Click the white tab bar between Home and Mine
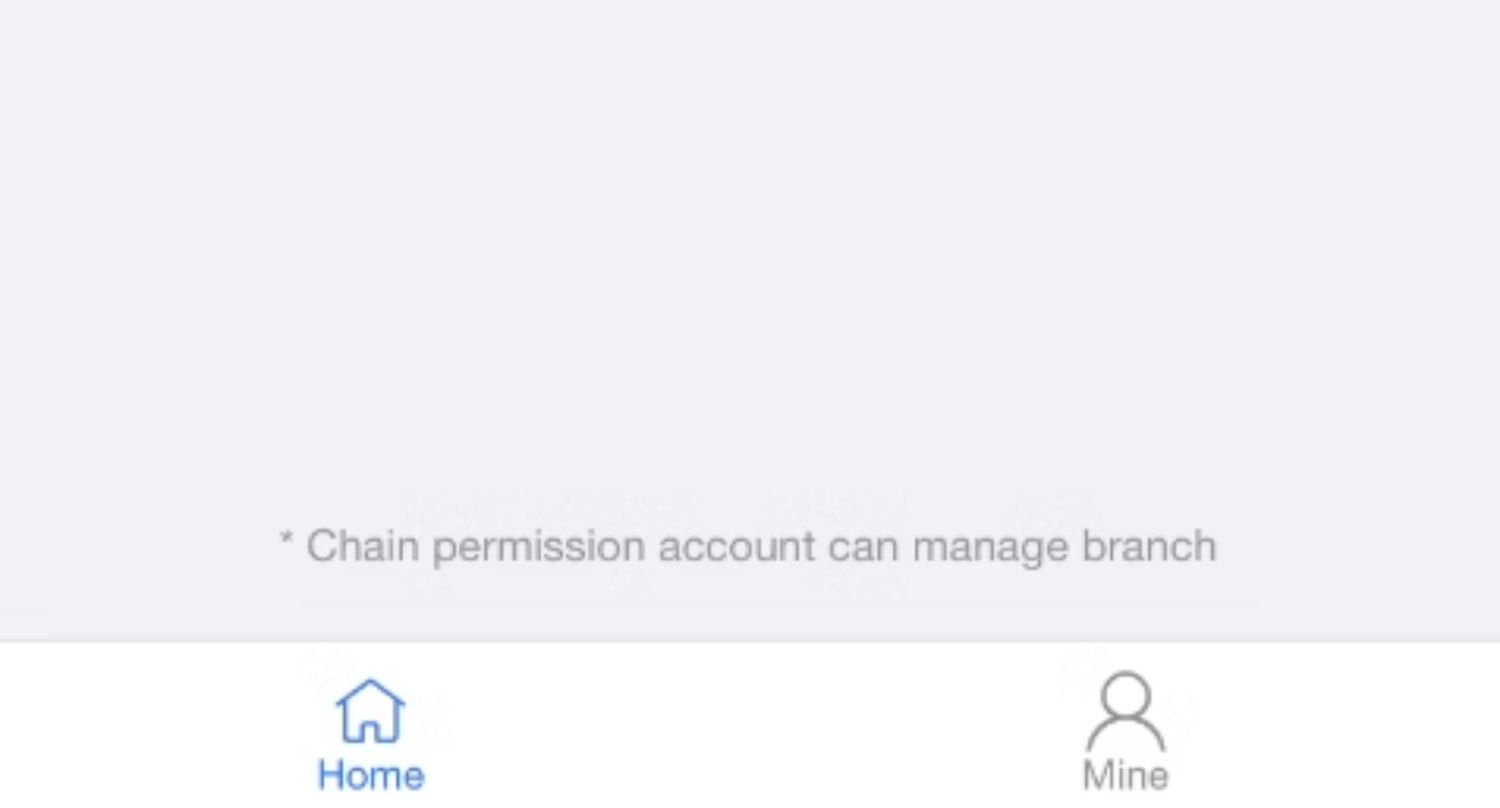 [x=750, y=727]
